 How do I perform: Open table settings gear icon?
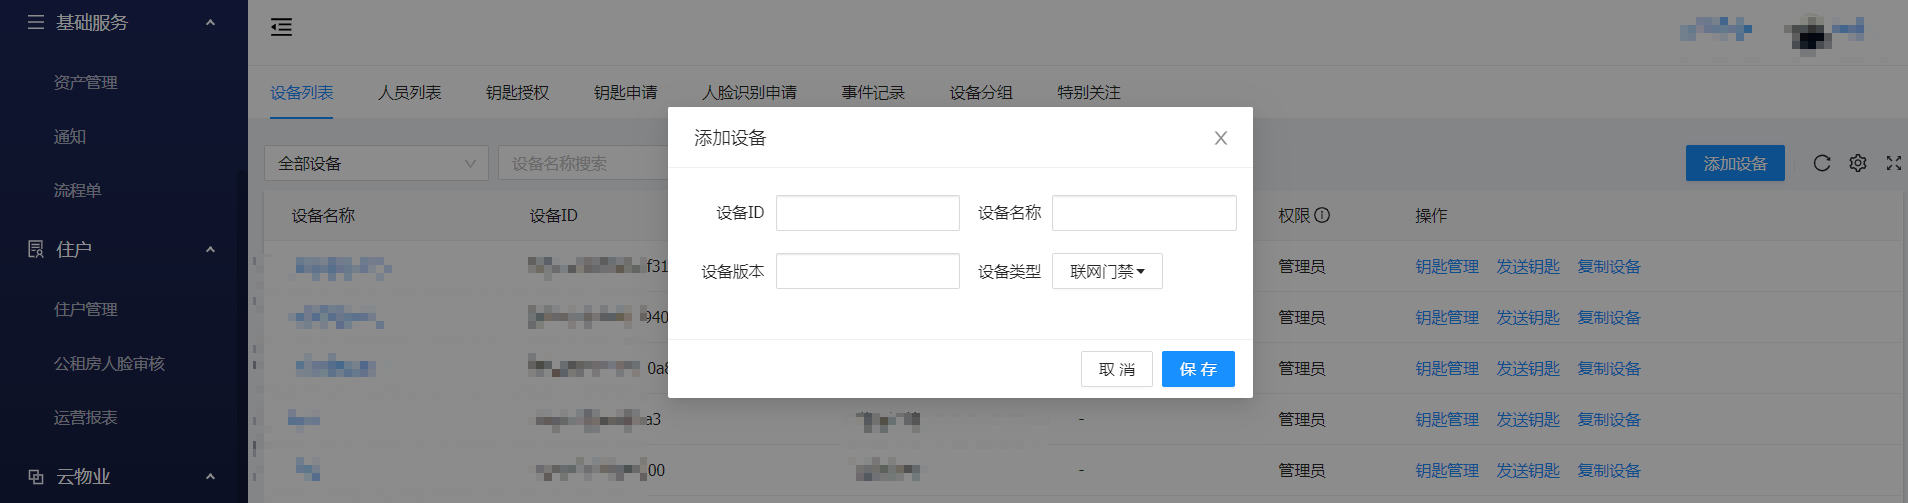point(1857,163)
